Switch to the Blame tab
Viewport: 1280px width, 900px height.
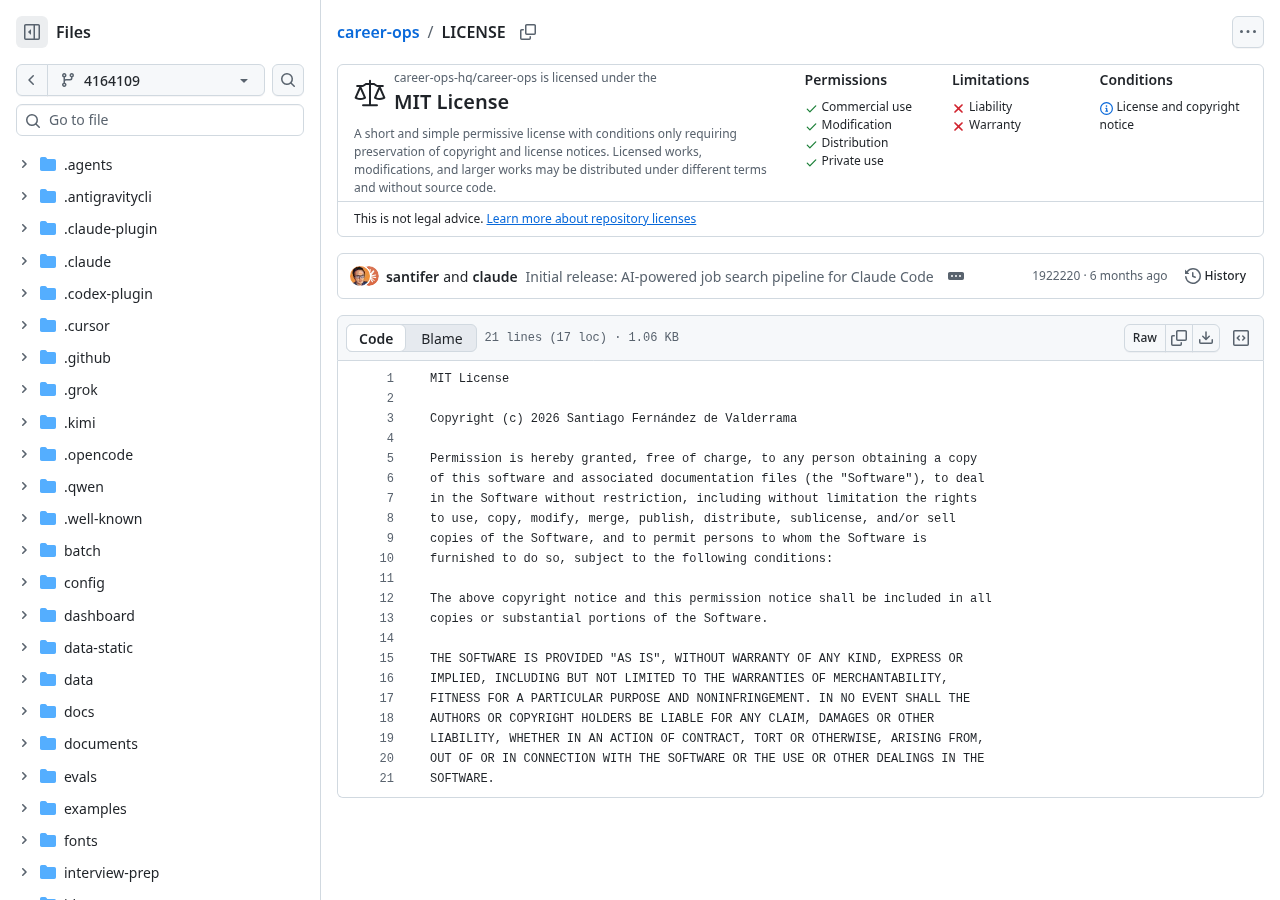click(441, 338)
